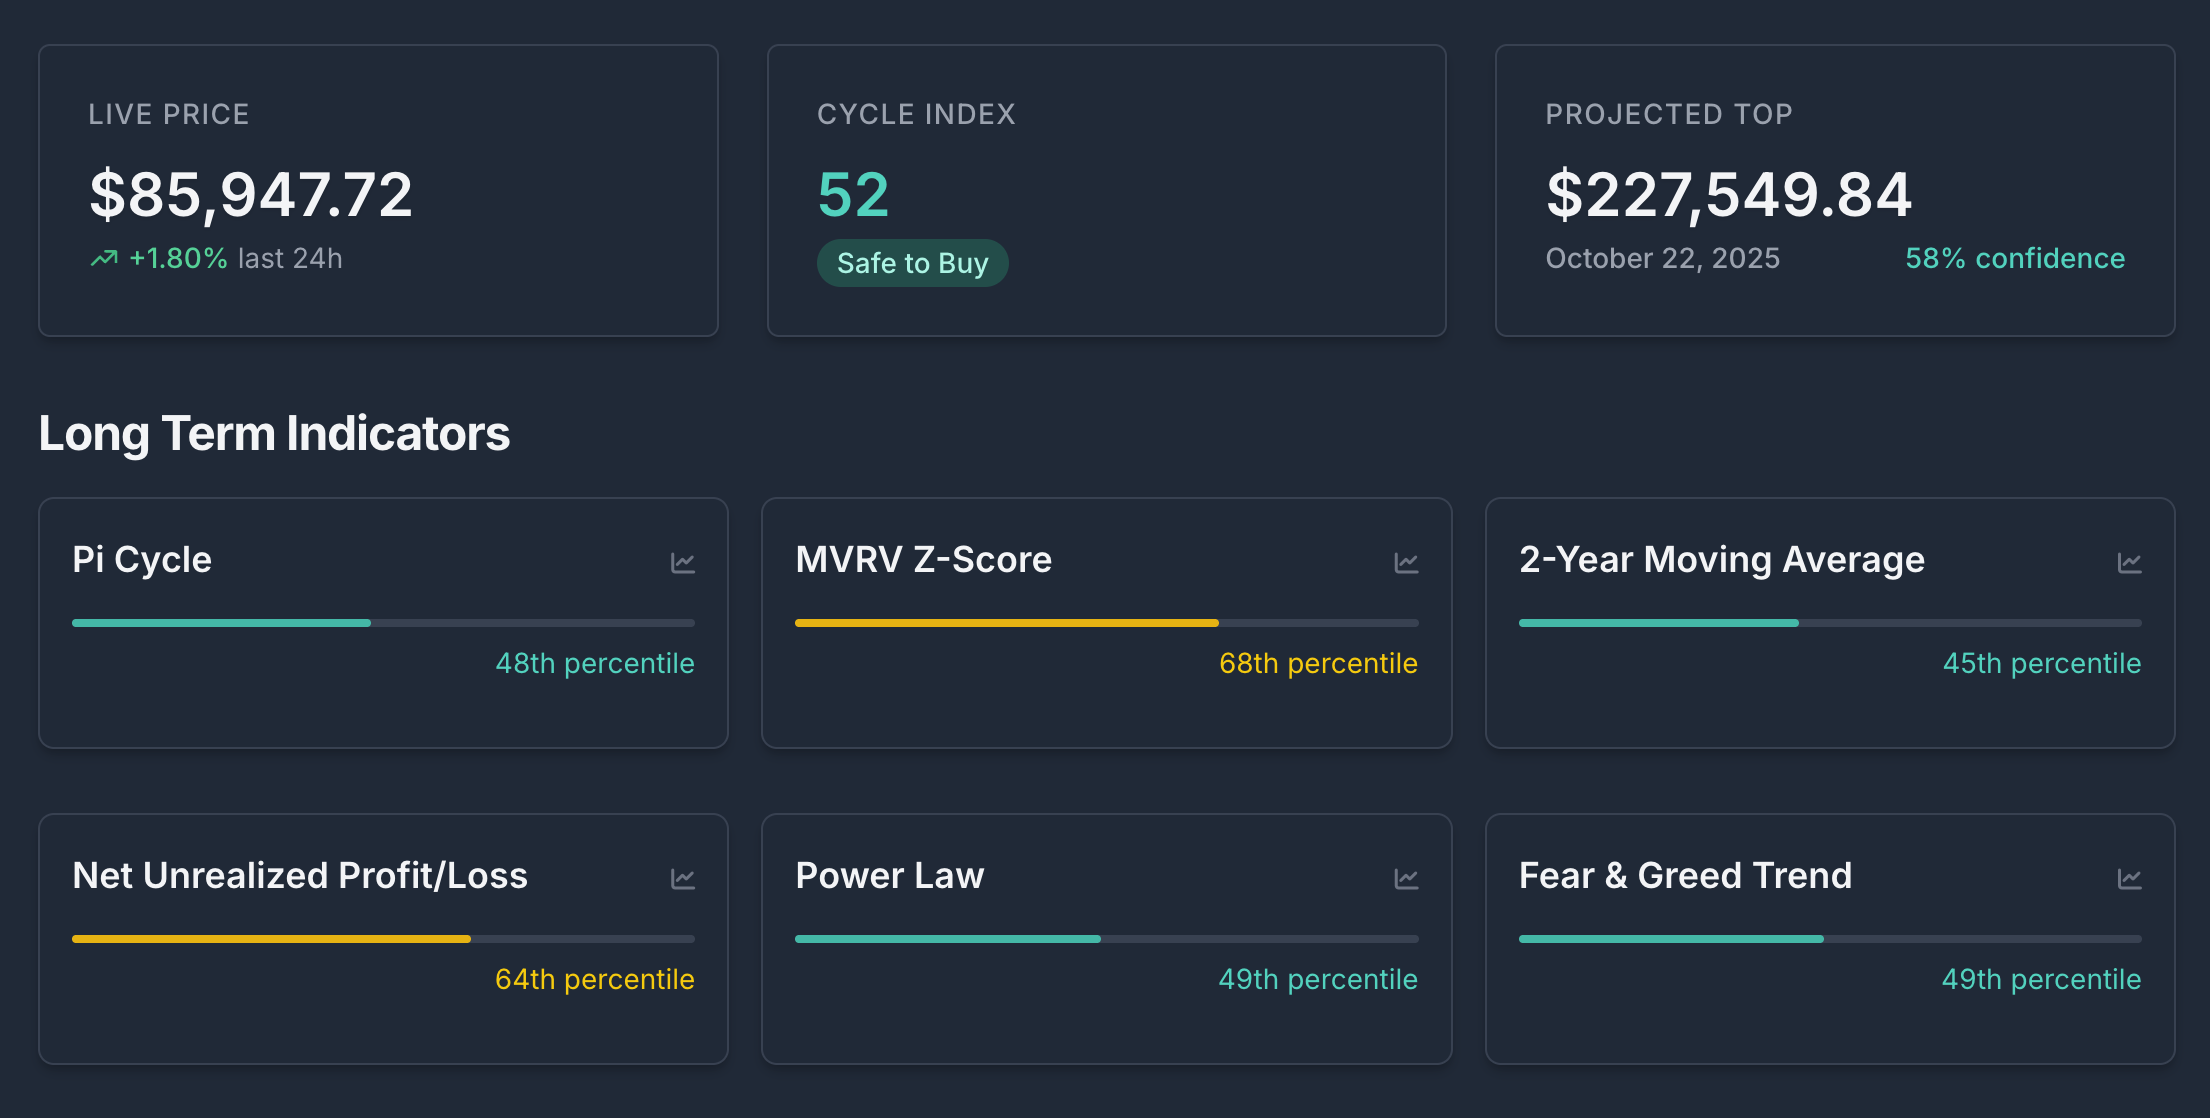Screen dimensions: 2210x1118
Task: Open the Net Unrealized Profit/Loss chart icon
Action: [683, 879]
